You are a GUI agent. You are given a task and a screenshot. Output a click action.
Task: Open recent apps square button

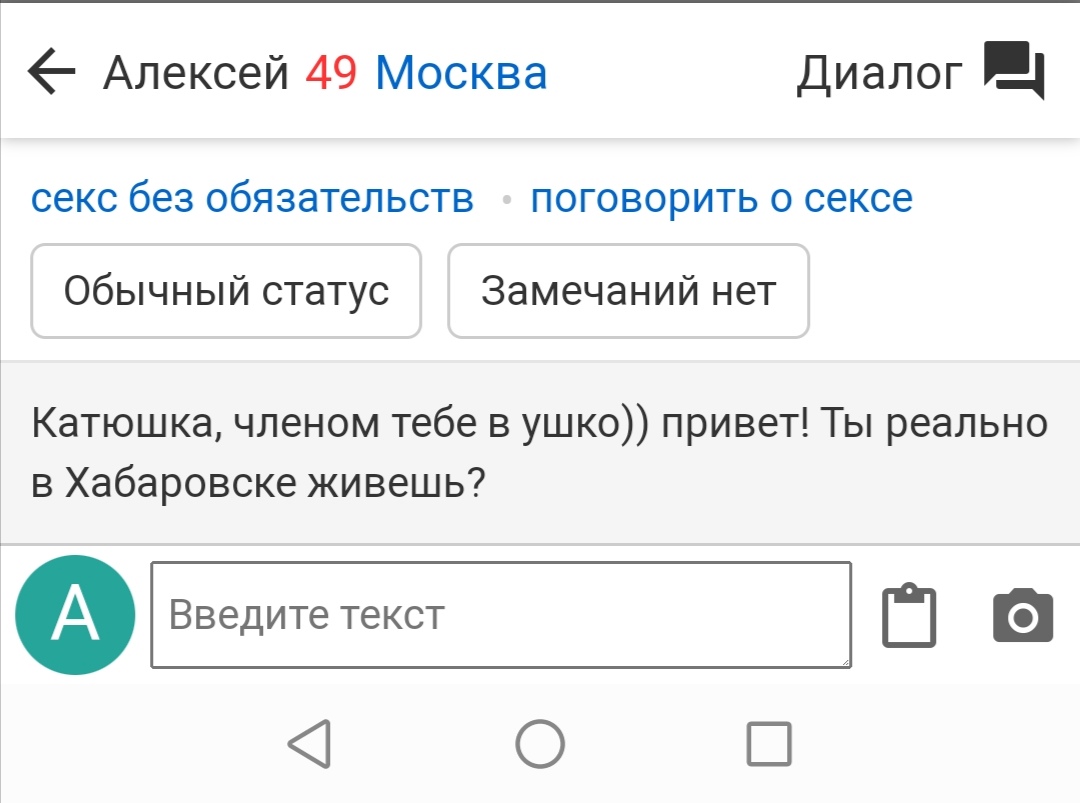click(x=769, y=744)
